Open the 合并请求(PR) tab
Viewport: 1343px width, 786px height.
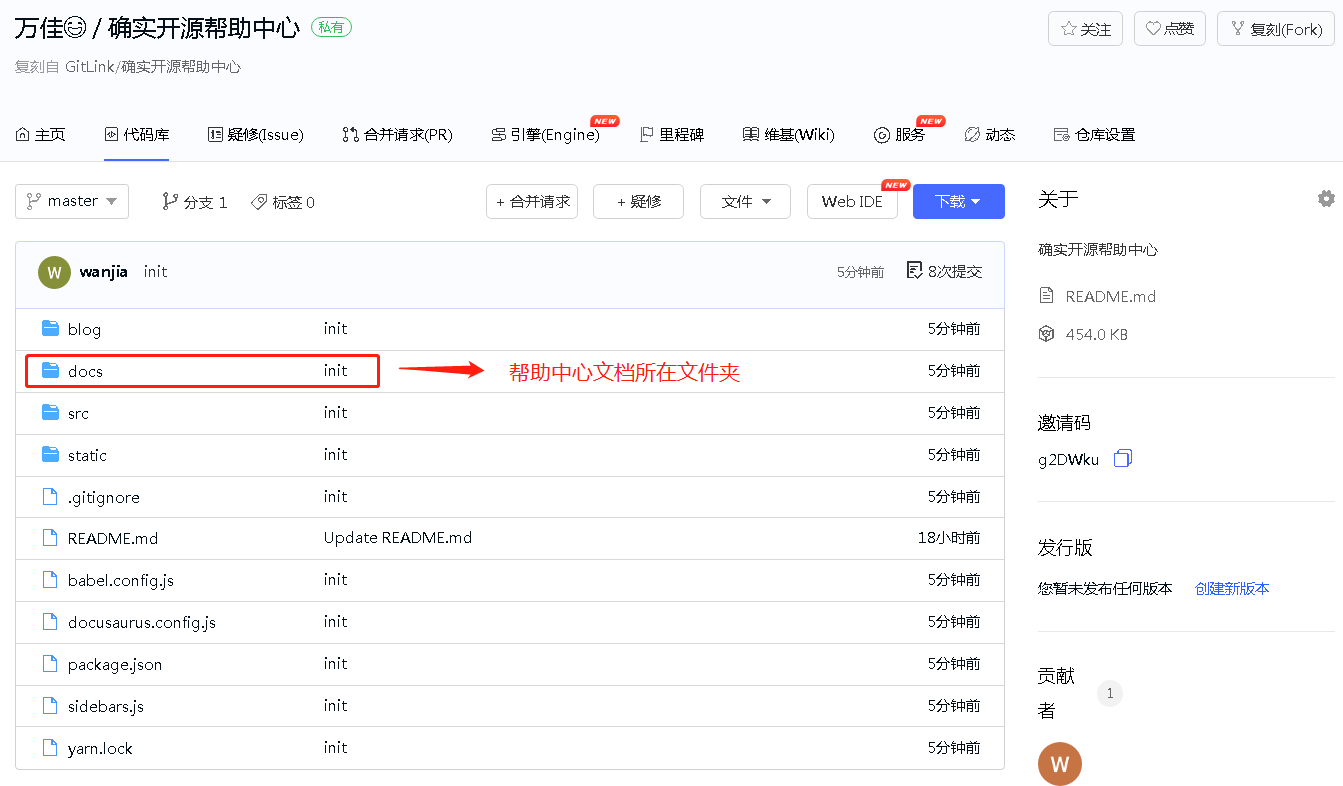[x=397, y=135]
